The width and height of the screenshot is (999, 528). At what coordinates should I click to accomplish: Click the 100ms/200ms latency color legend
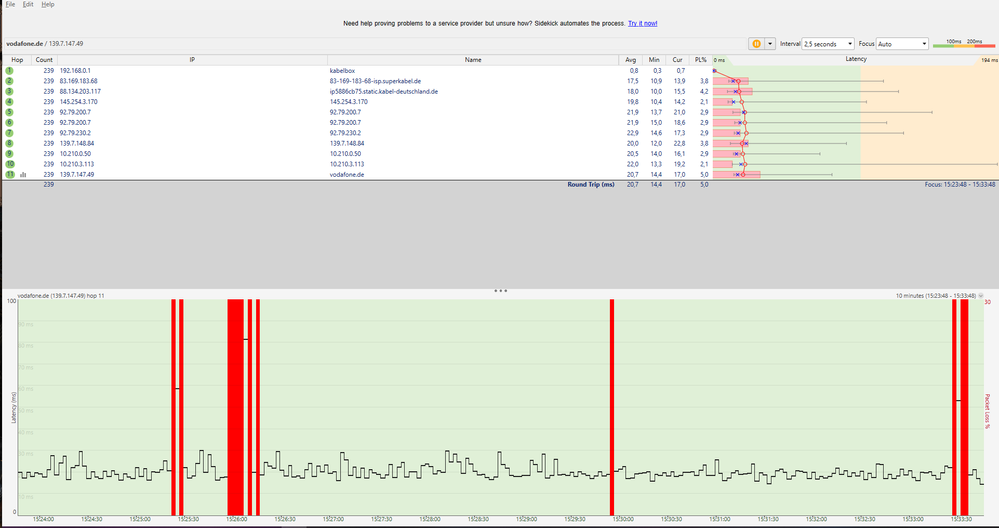964,43
